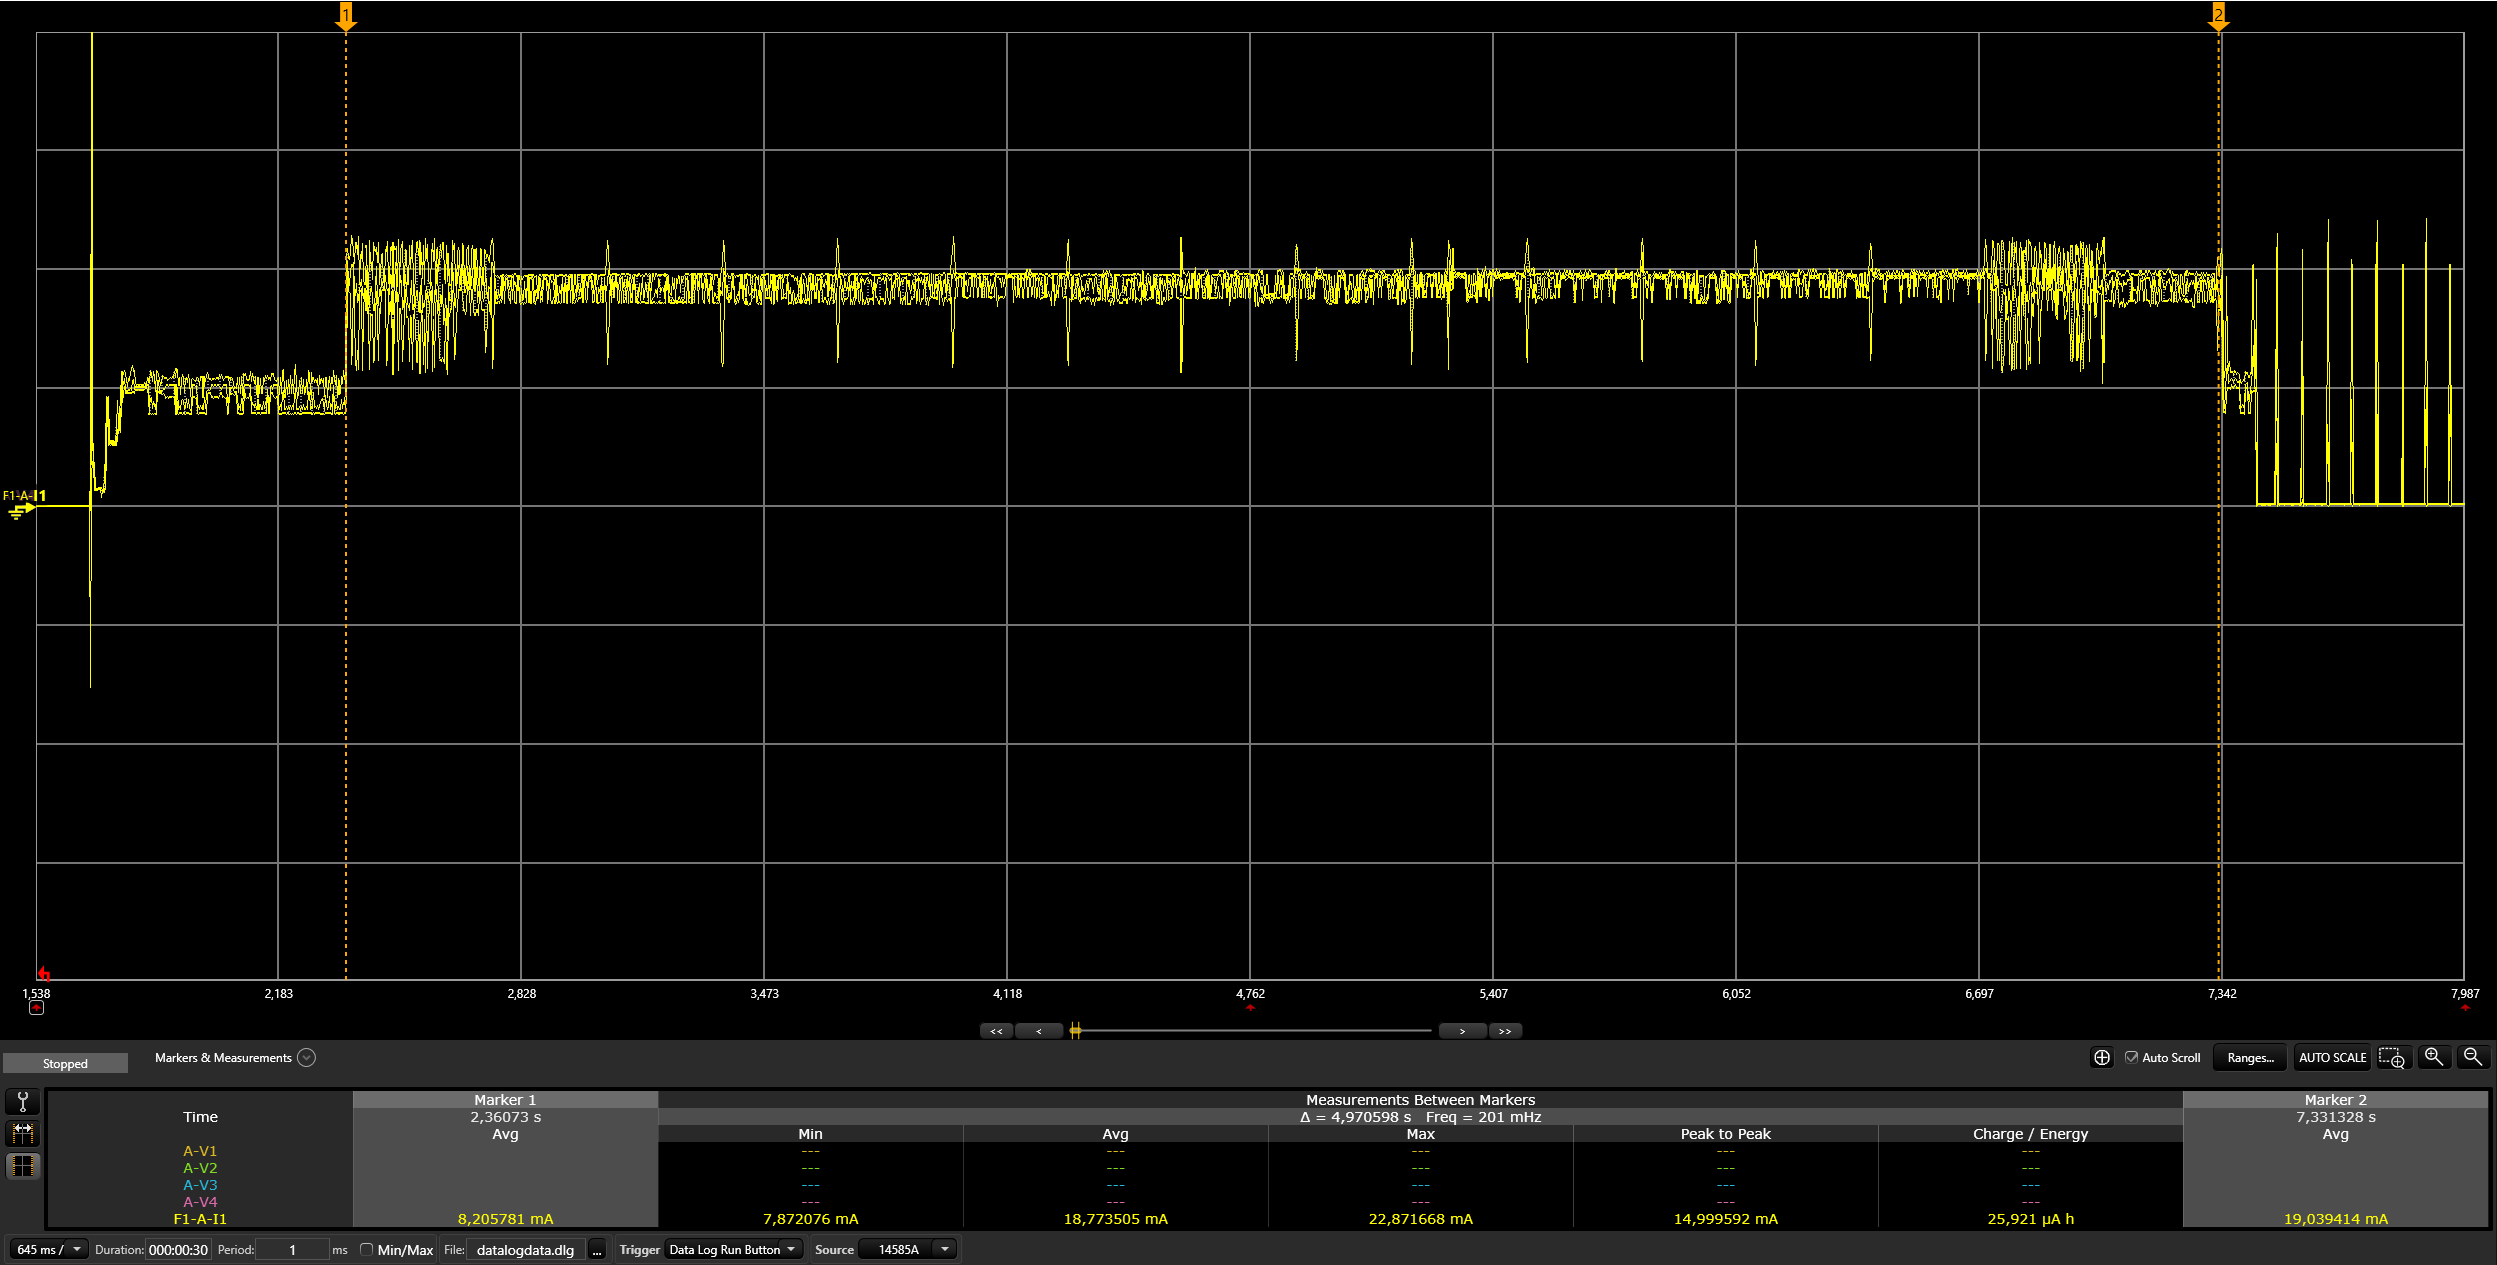Select Marker 1 flag at top of plot
The width and height of the screenshot is (2497, 1265).
346,16
